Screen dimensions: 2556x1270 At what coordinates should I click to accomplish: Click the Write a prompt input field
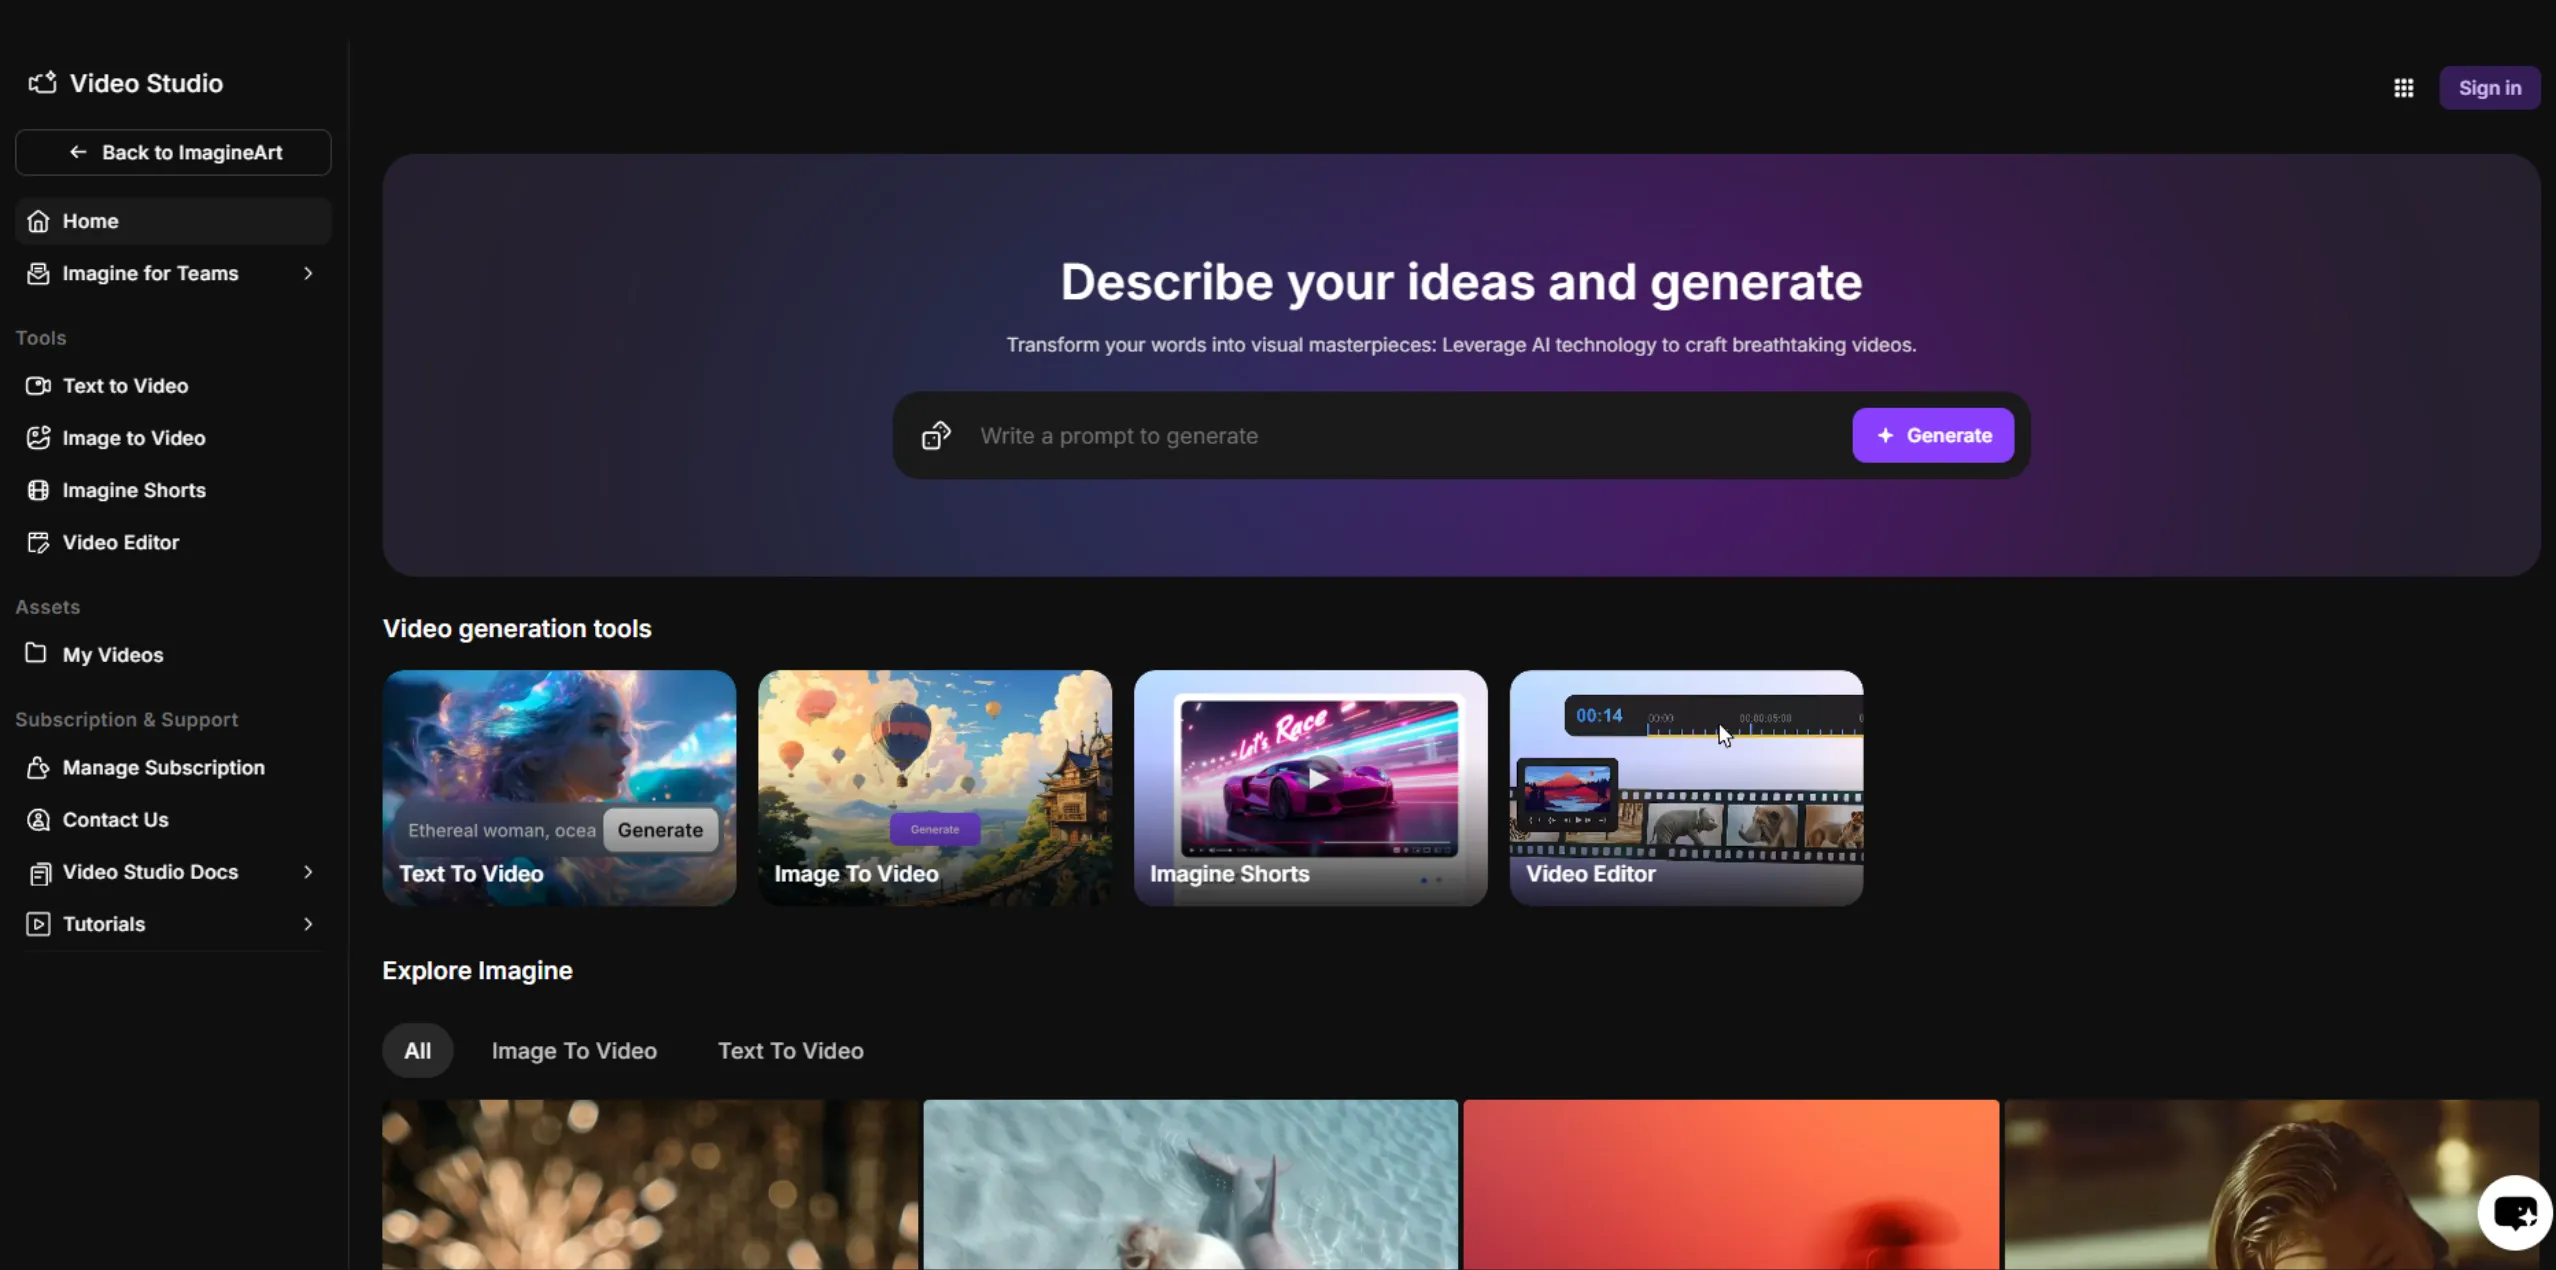pyautogui.click(x=1400, y=436)
